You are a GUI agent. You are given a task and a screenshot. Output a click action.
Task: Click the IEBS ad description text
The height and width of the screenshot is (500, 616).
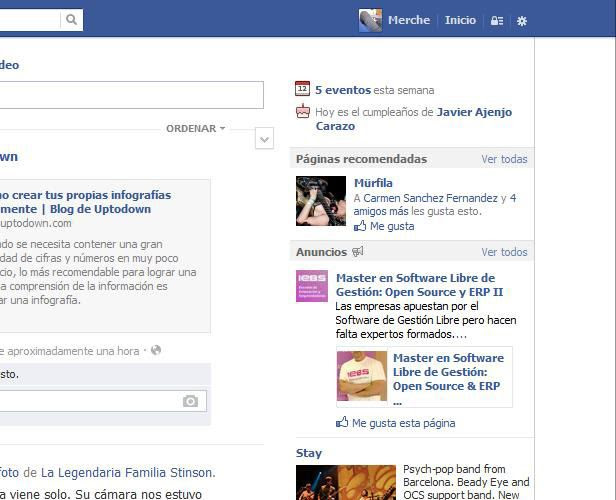[426, 320]
